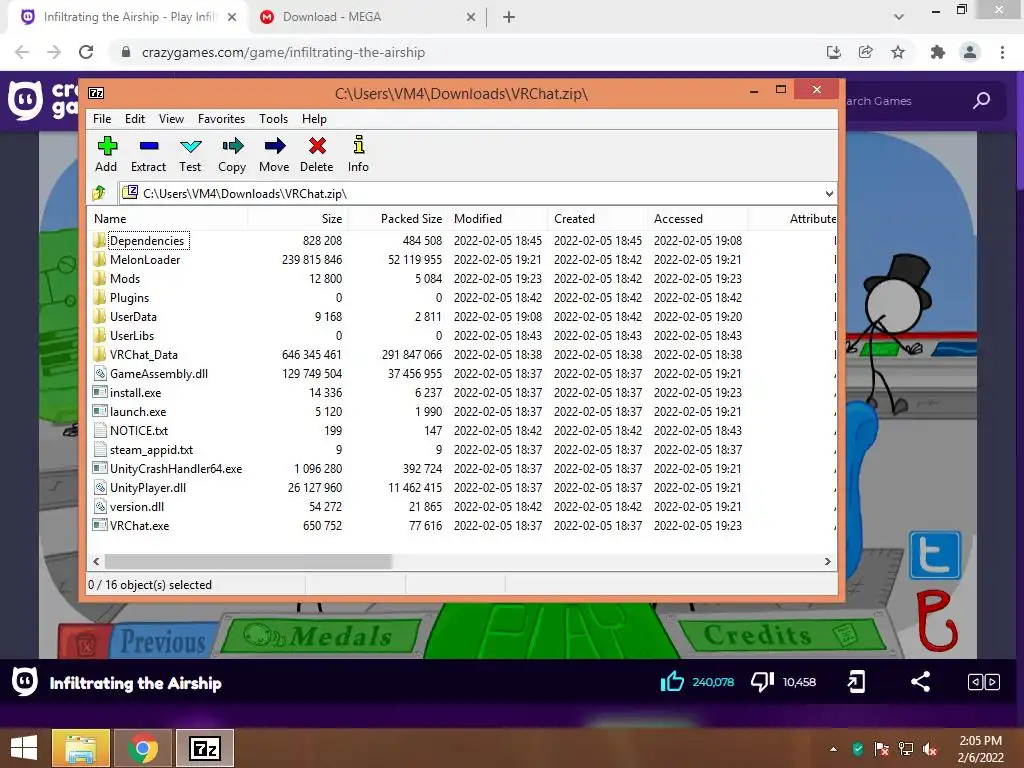The height and width of the screenshot is (768, 1024).
Task: Click the Chrome profile avatar icon
Action: [970, 52]
